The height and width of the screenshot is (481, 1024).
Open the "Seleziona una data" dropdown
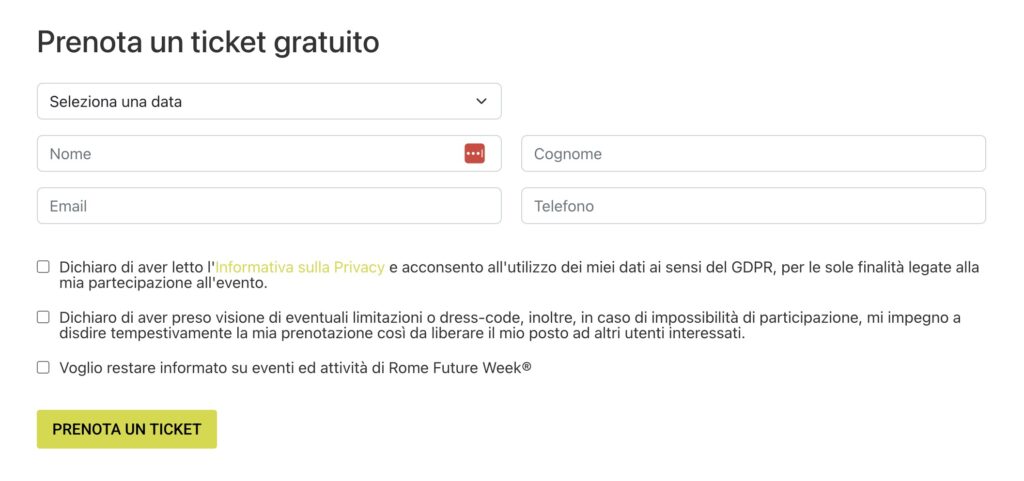point(269,101)
